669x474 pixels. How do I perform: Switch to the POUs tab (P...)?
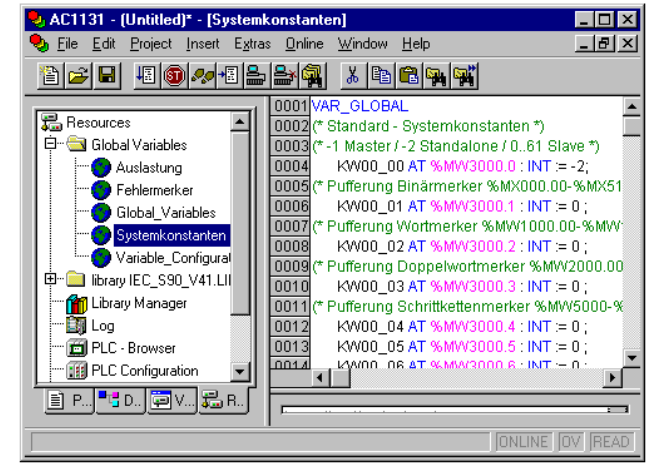pyautogui.click(x=70, y=401)
